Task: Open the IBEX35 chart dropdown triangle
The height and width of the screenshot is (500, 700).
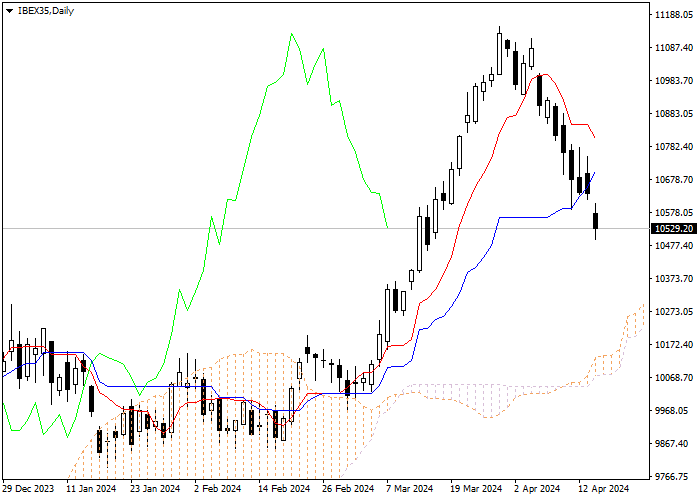Action: (9, 11)
